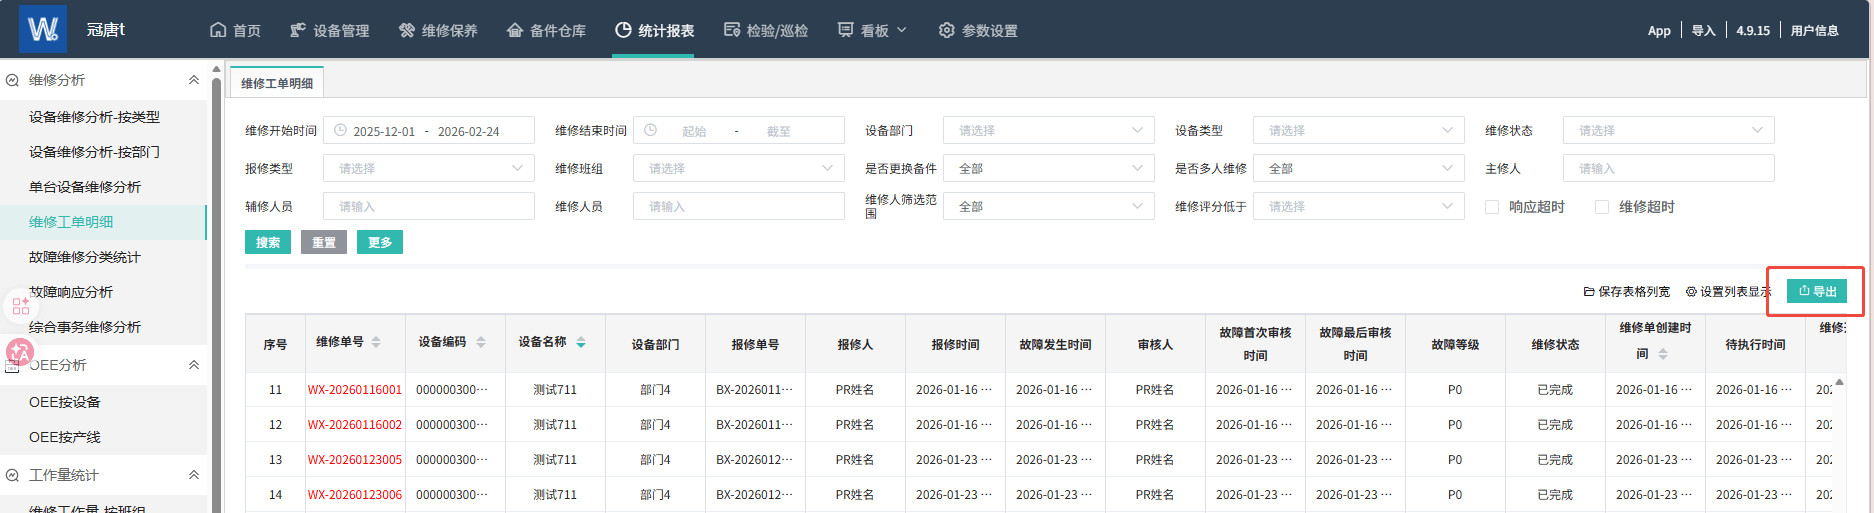Click the 导出 export button
The width and height of the screenshot is (1874, 513).
click(1817, 291)
